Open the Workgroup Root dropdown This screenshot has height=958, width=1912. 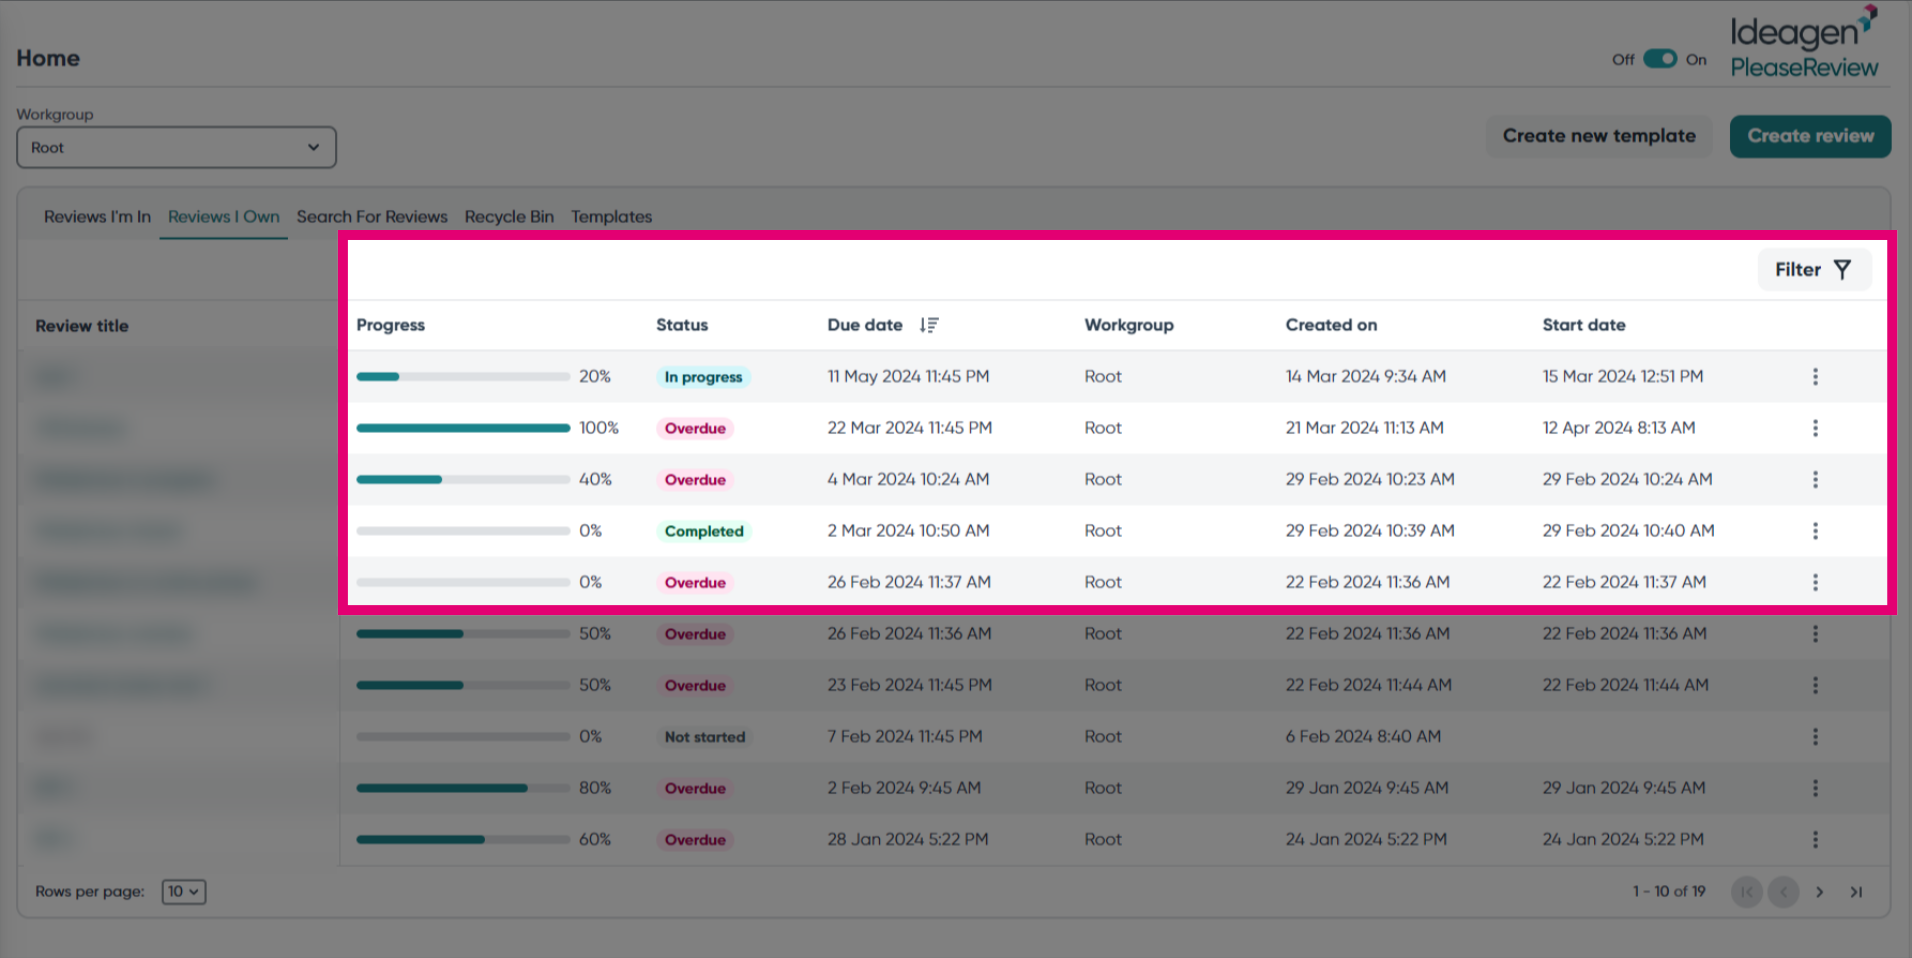176,147
